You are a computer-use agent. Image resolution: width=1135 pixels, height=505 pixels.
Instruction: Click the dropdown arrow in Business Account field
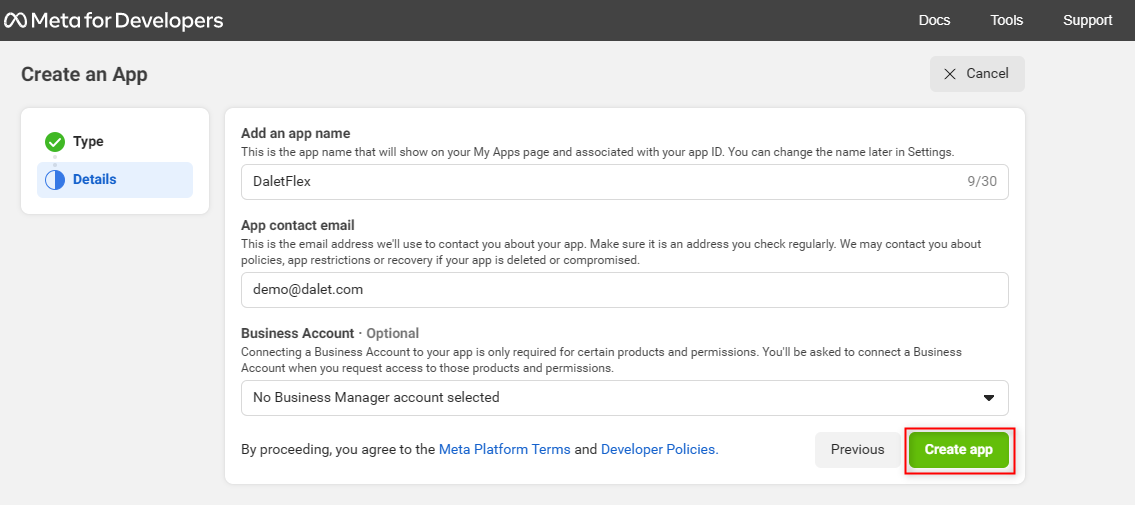tap(989, 398)
